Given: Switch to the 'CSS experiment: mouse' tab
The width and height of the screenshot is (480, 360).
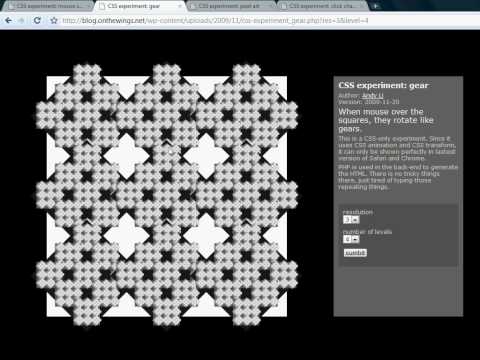Looking at the screenshot, I should (x=48, y=6).
